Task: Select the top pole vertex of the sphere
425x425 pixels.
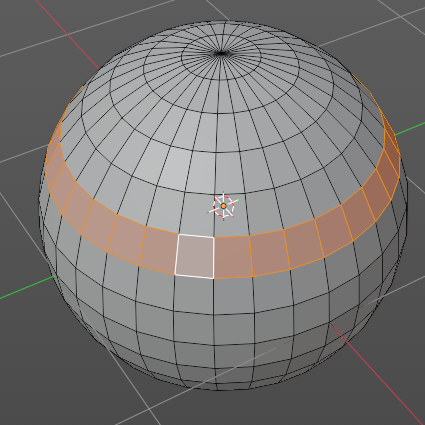Action: coord(220,53)
